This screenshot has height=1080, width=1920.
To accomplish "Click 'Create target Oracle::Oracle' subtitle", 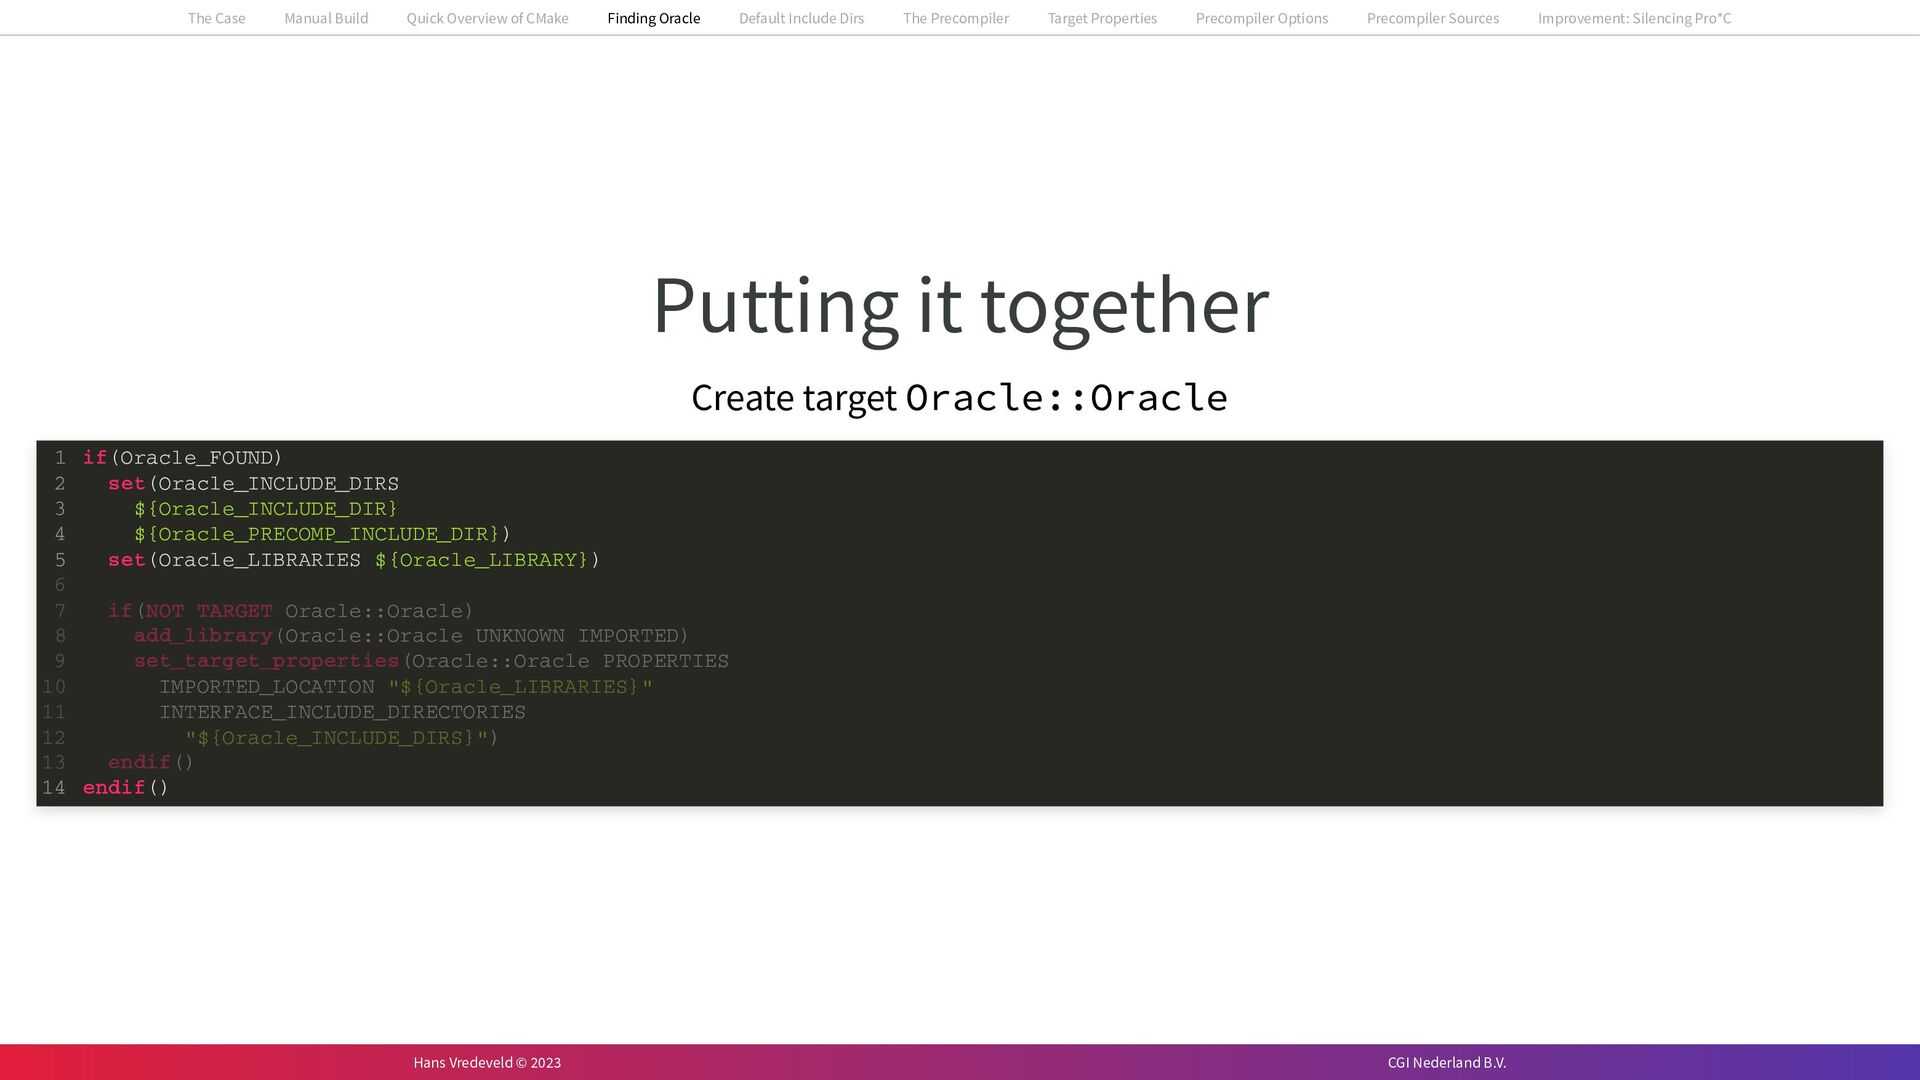I will (959, 398).
